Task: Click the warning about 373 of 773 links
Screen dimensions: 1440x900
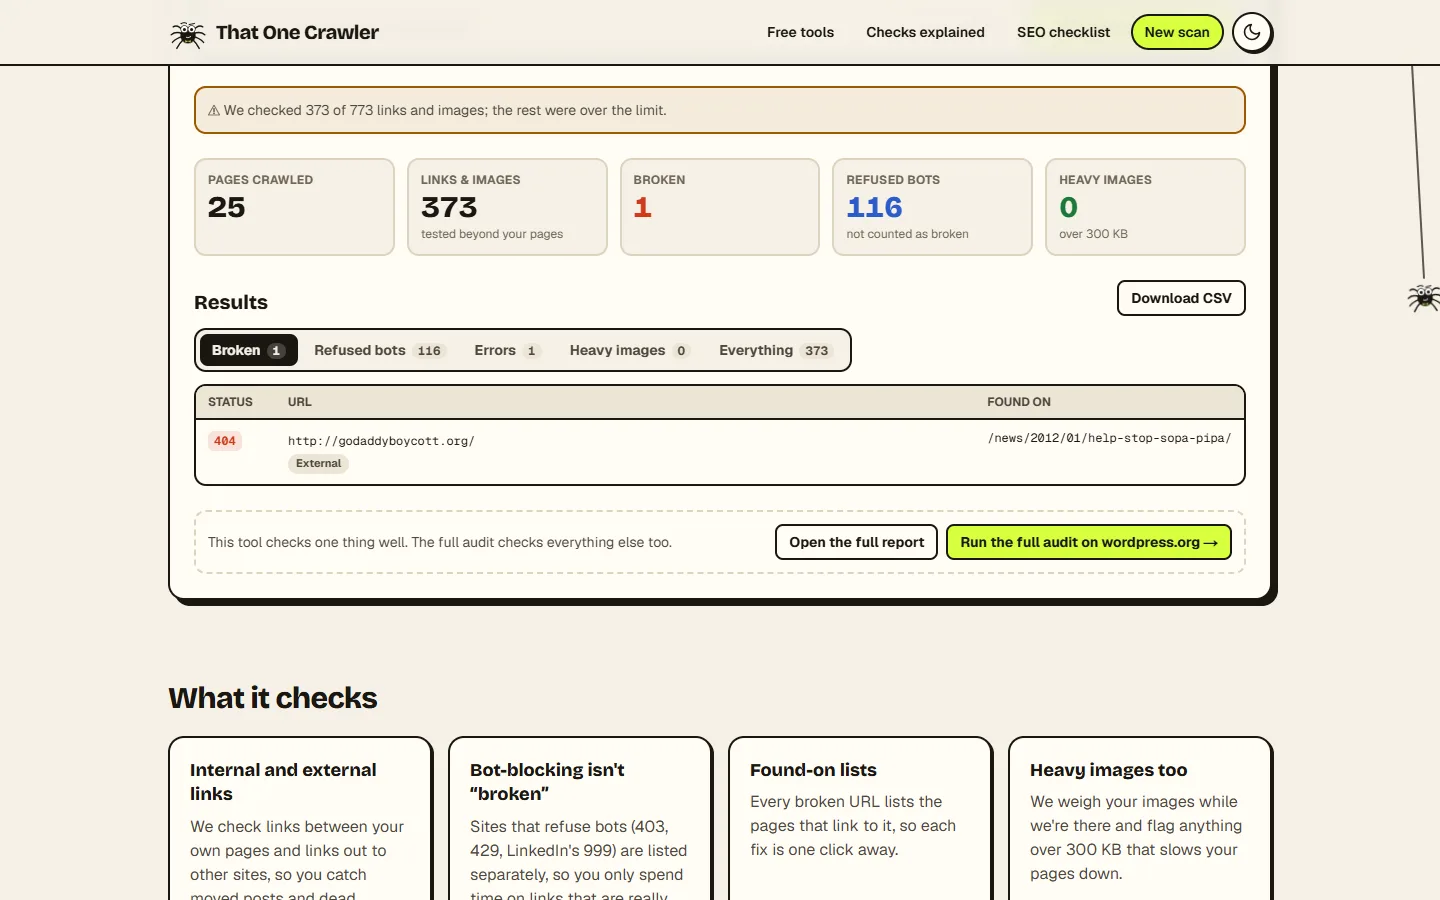Action: click(x=720, y=110)
